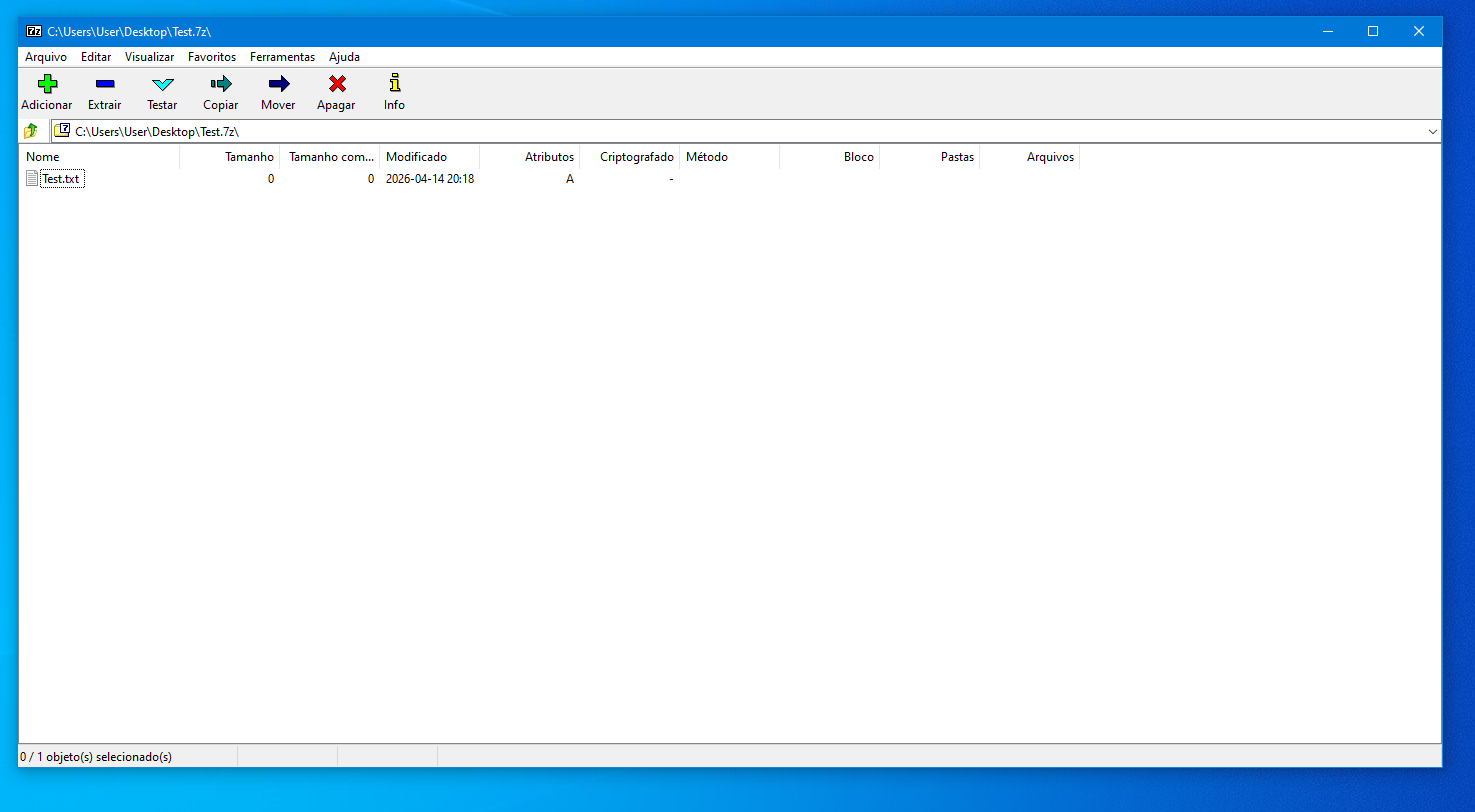The height and width of the screenshot is (812, 1475).
Task: Sort by the Tamanho column header
Action: (230, 157)
